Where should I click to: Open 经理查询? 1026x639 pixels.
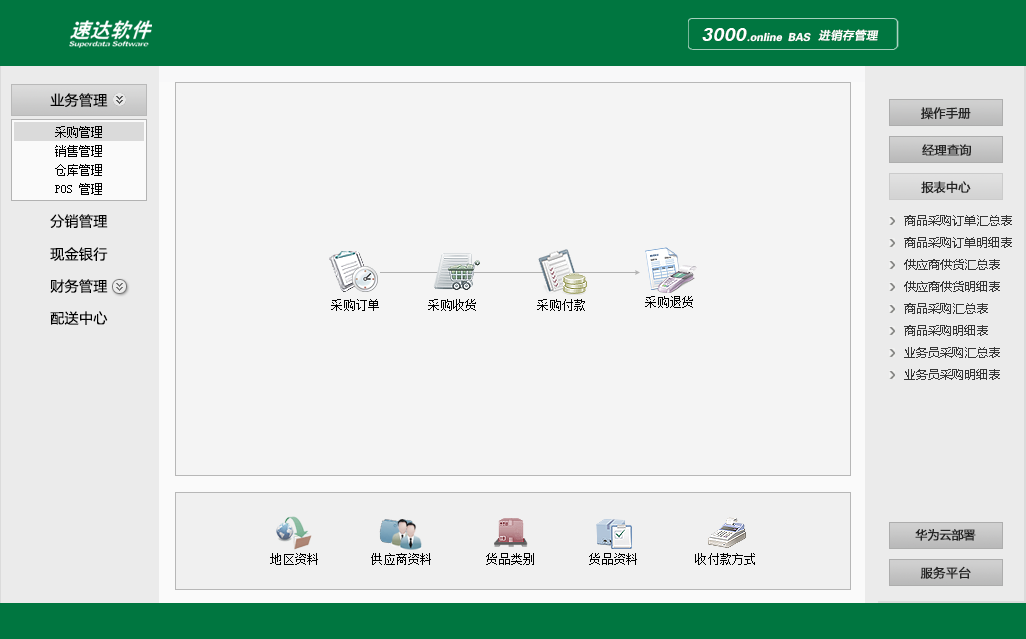[944, 149]
